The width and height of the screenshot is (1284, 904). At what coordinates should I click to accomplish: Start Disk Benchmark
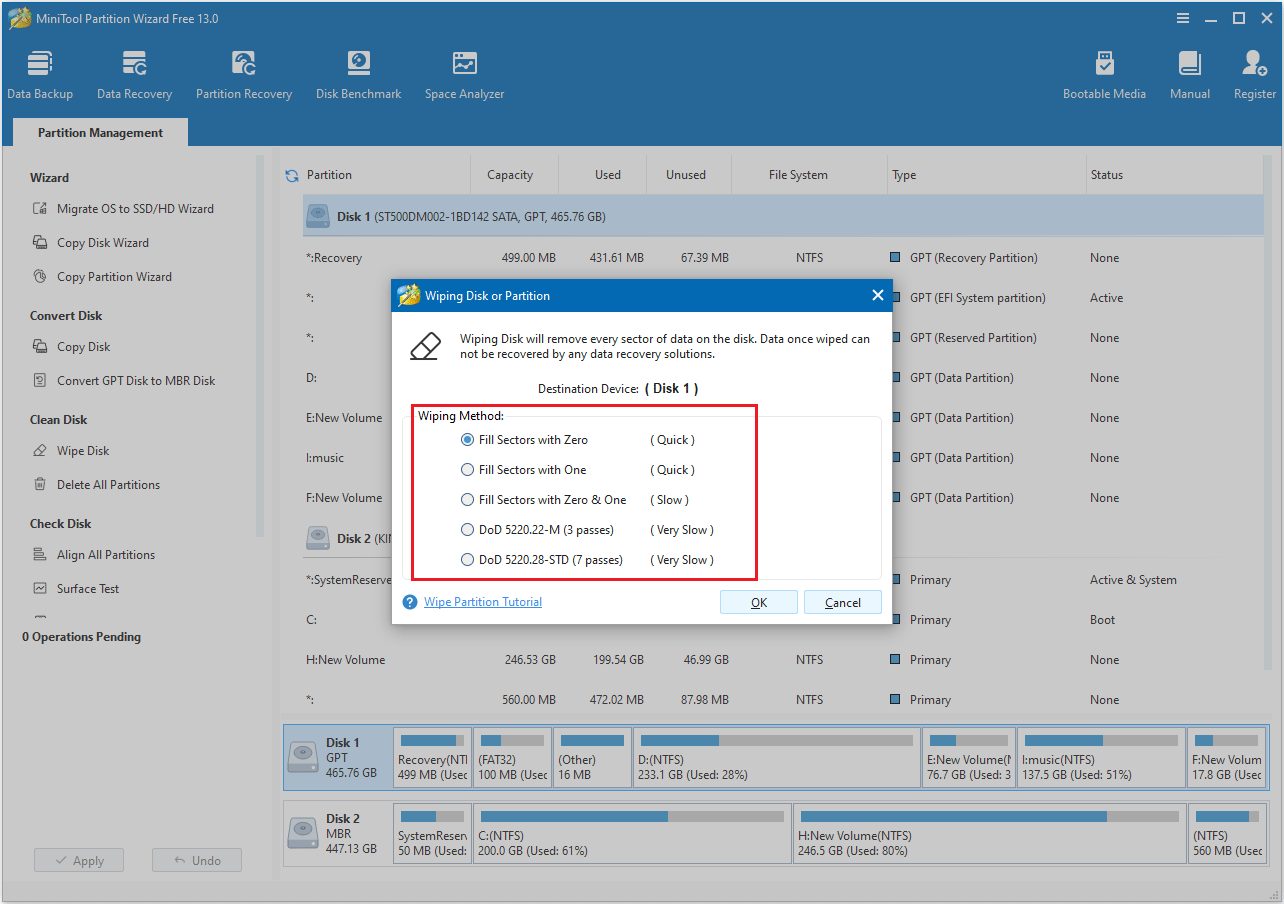tap(358, 73)
